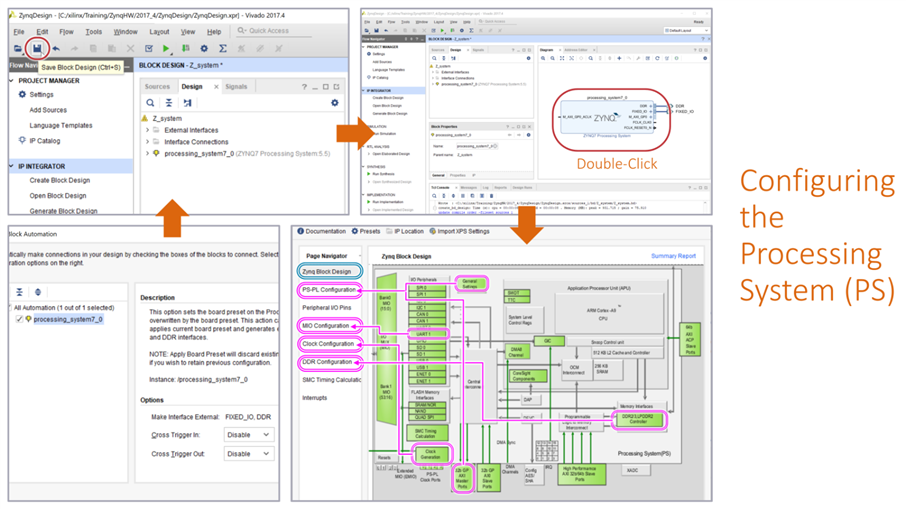Click the gear Settings icon in enlarged main toolbar

(x=204, y=49)
